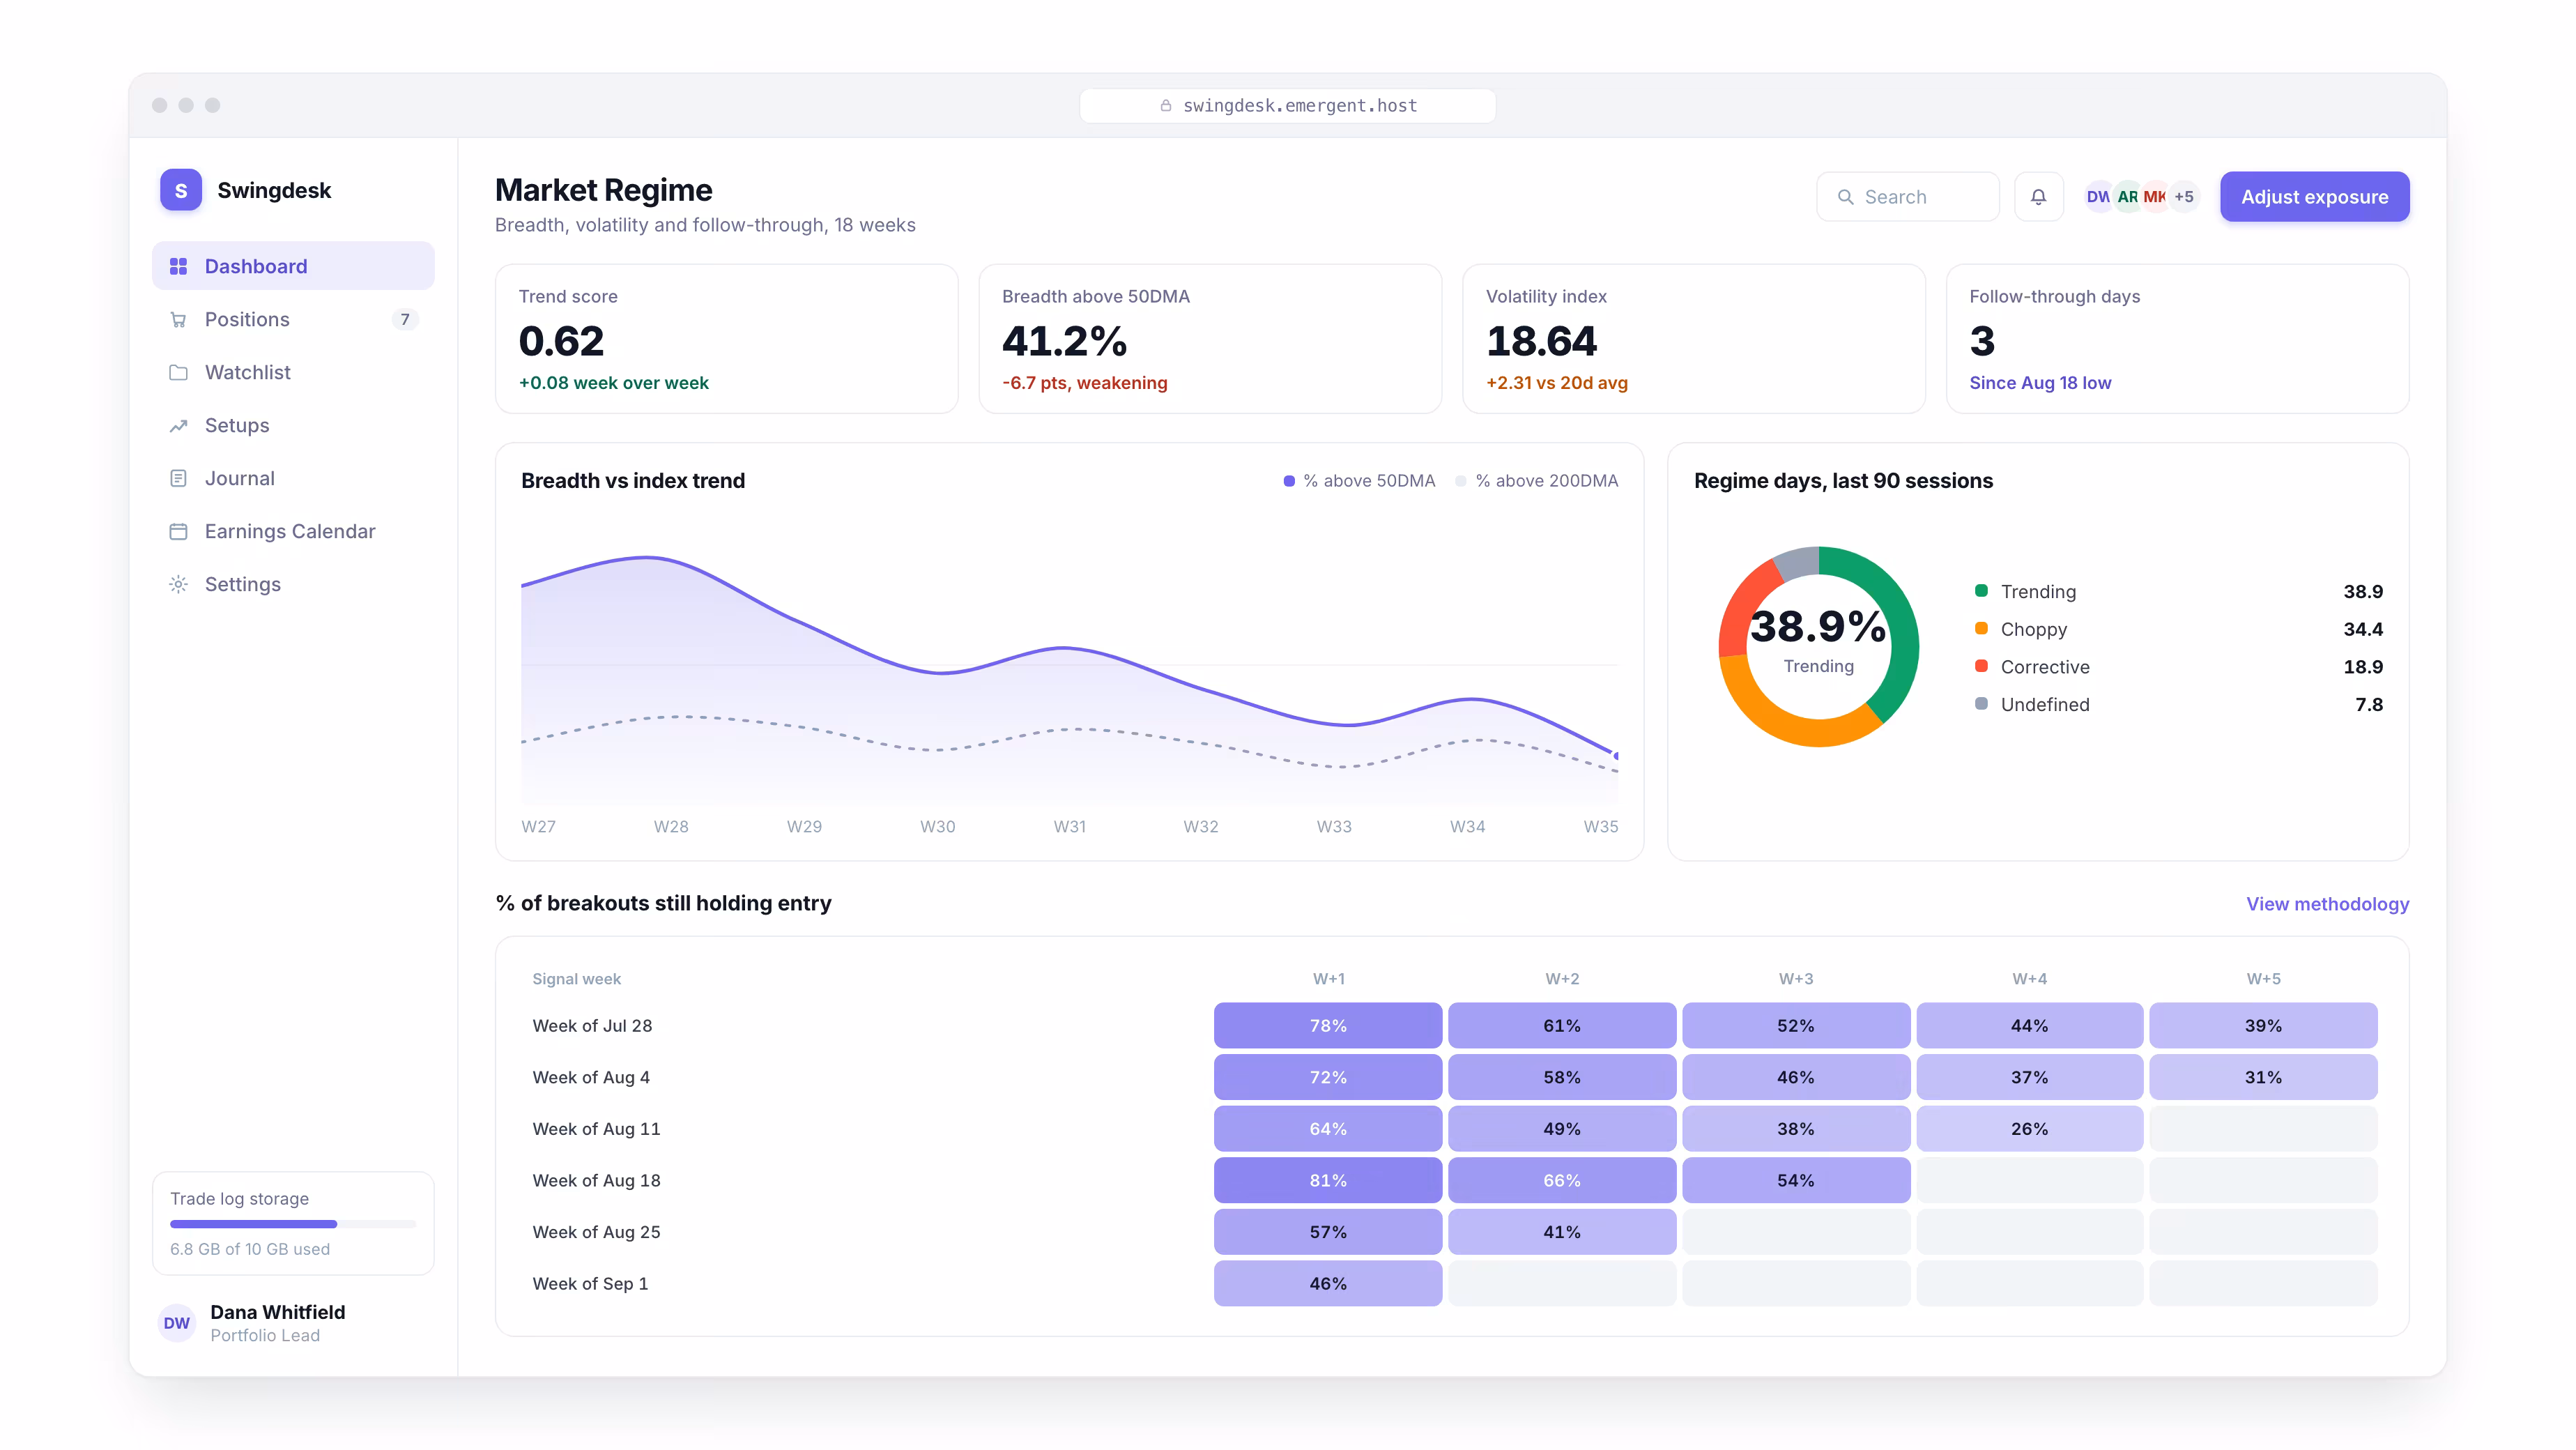Click the W+3 column header

pos(1796,979)
